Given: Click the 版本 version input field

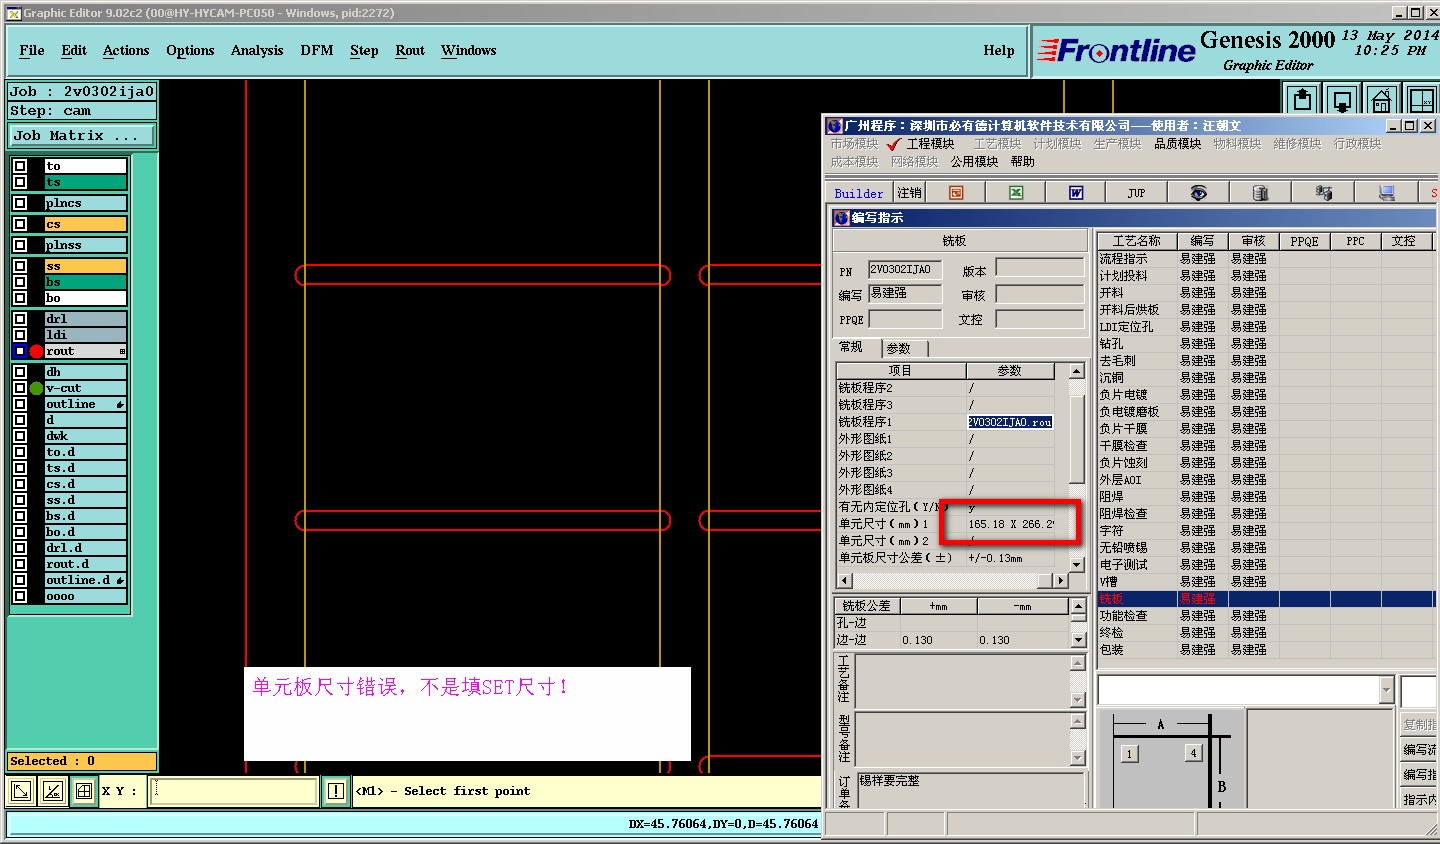Looking at the screenshot, I should (x=1040, y=268).
